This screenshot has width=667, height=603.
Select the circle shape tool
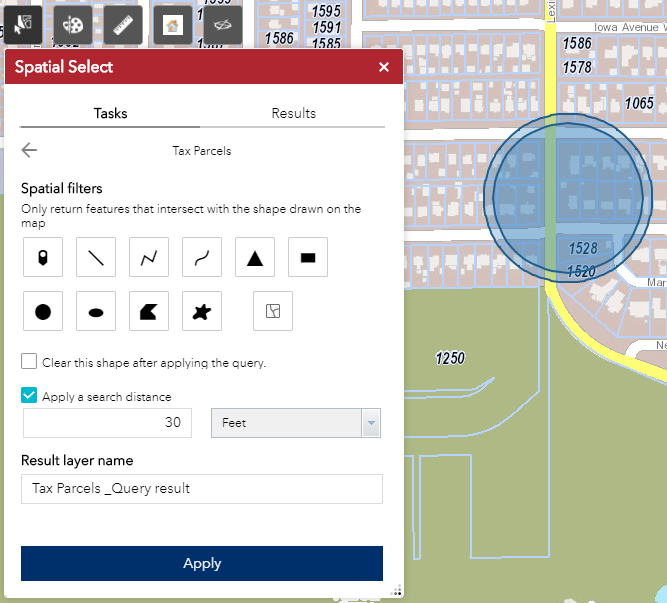point(43,311)
